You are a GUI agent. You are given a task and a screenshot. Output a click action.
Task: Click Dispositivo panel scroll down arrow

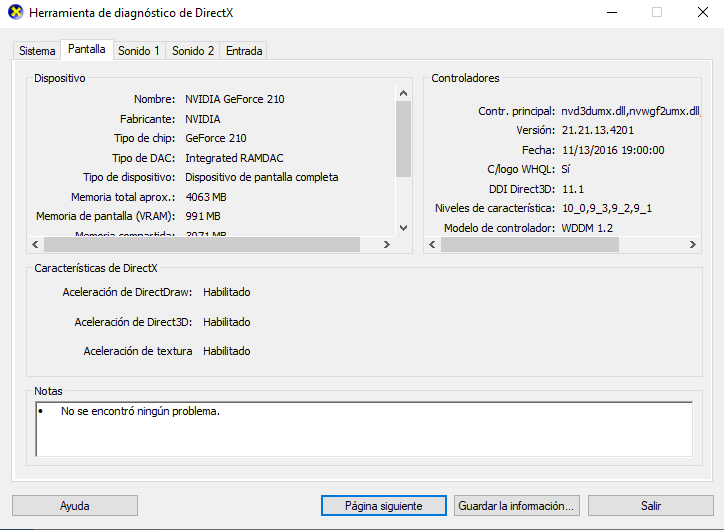tap(404, 228)
